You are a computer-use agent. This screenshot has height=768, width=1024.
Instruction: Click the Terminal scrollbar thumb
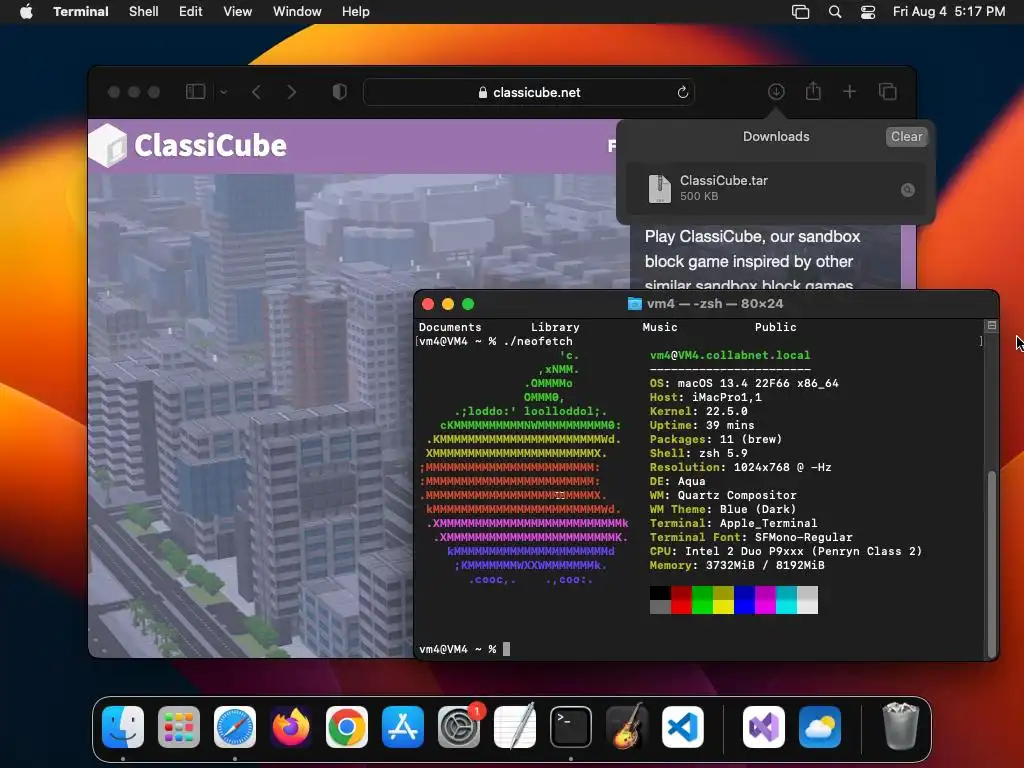point(991,563)
